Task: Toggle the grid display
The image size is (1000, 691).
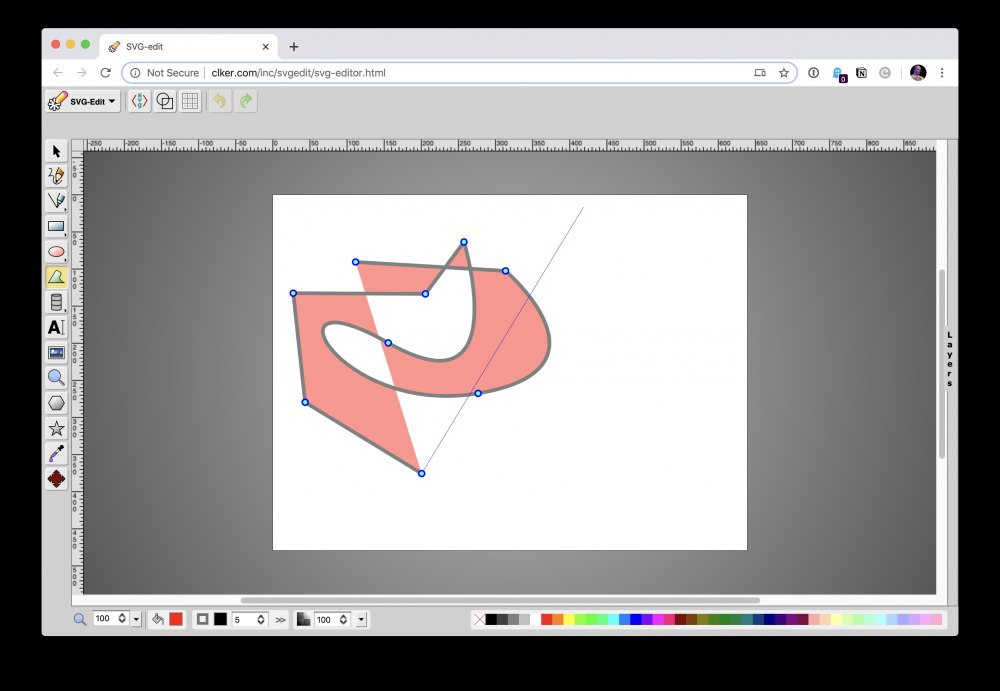Action: pyautogui.click(x=190, y=101)
